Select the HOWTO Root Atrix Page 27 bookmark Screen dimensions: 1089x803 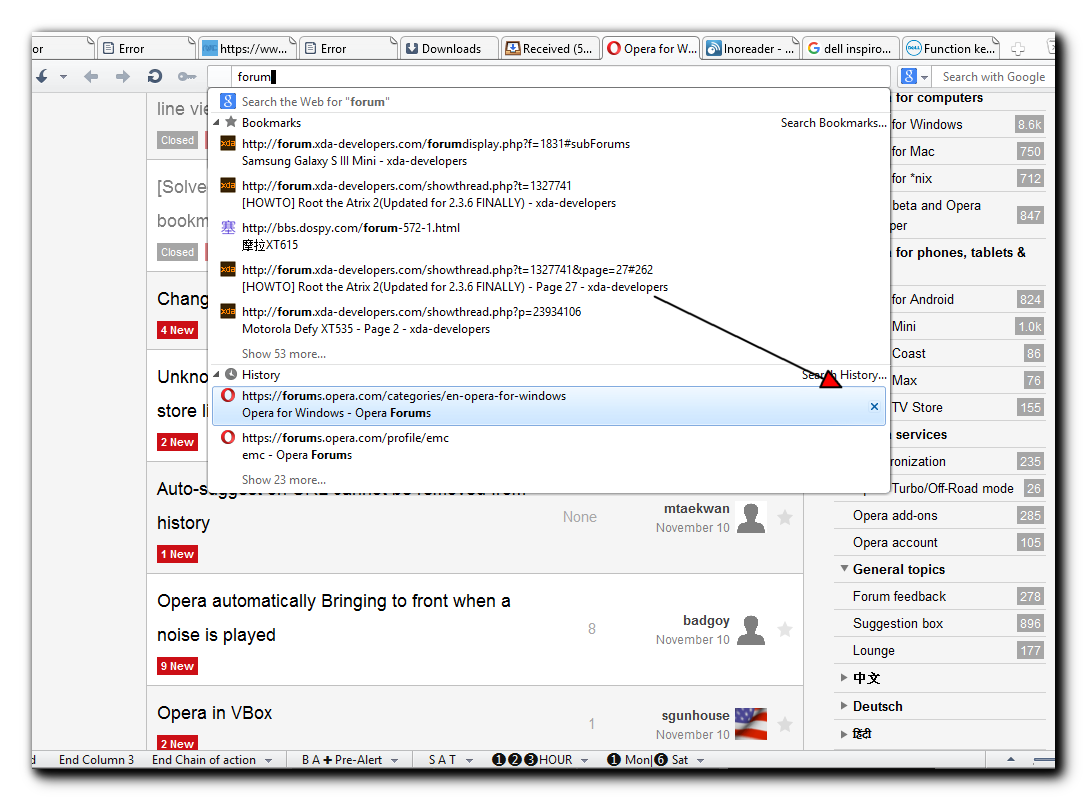point(549,278)
